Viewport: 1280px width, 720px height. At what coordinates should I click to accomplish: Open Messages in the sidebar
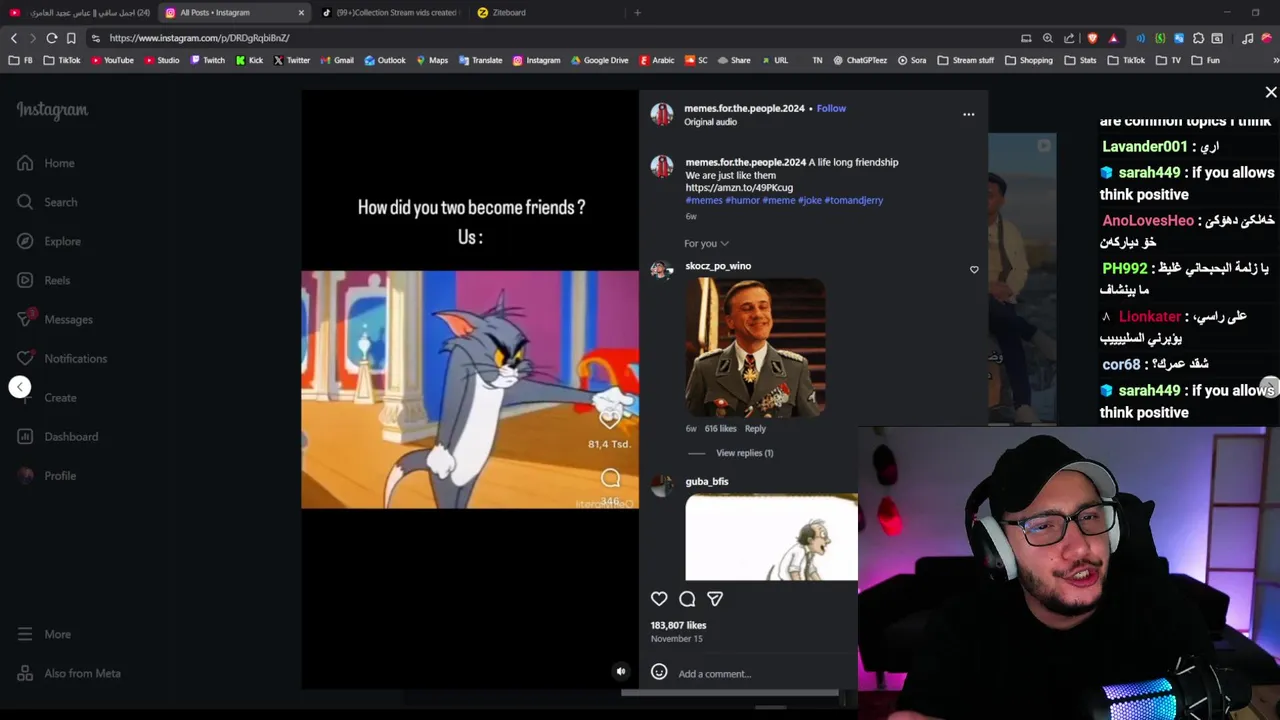pos(55,319)
